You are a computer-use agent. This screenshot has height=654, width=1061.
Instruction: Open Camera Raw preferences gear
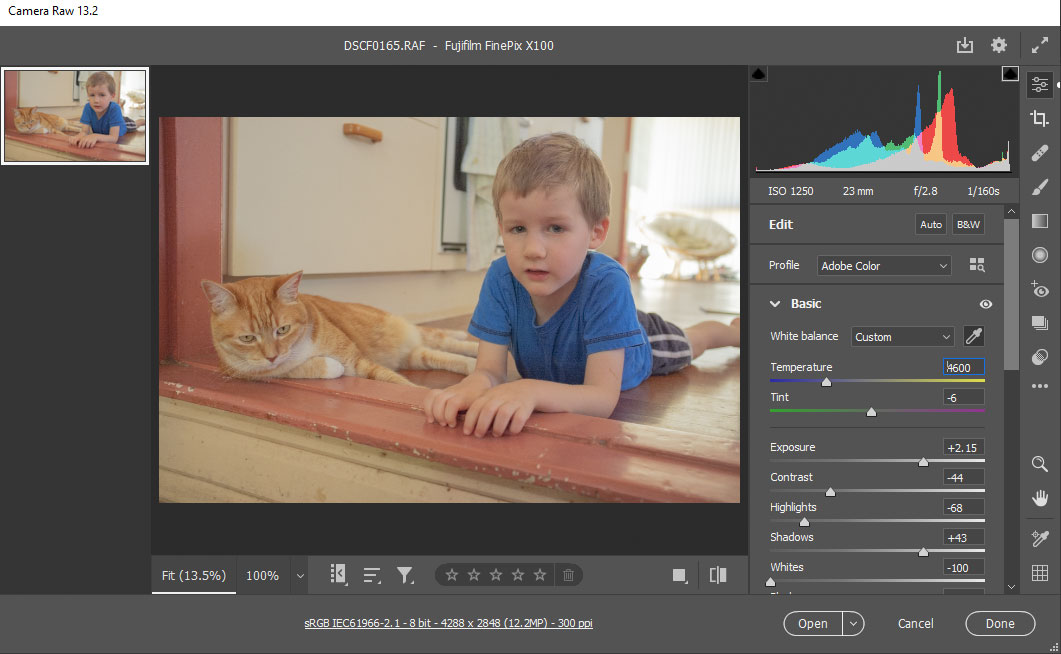pyautogui.click(x=998, y=45)
